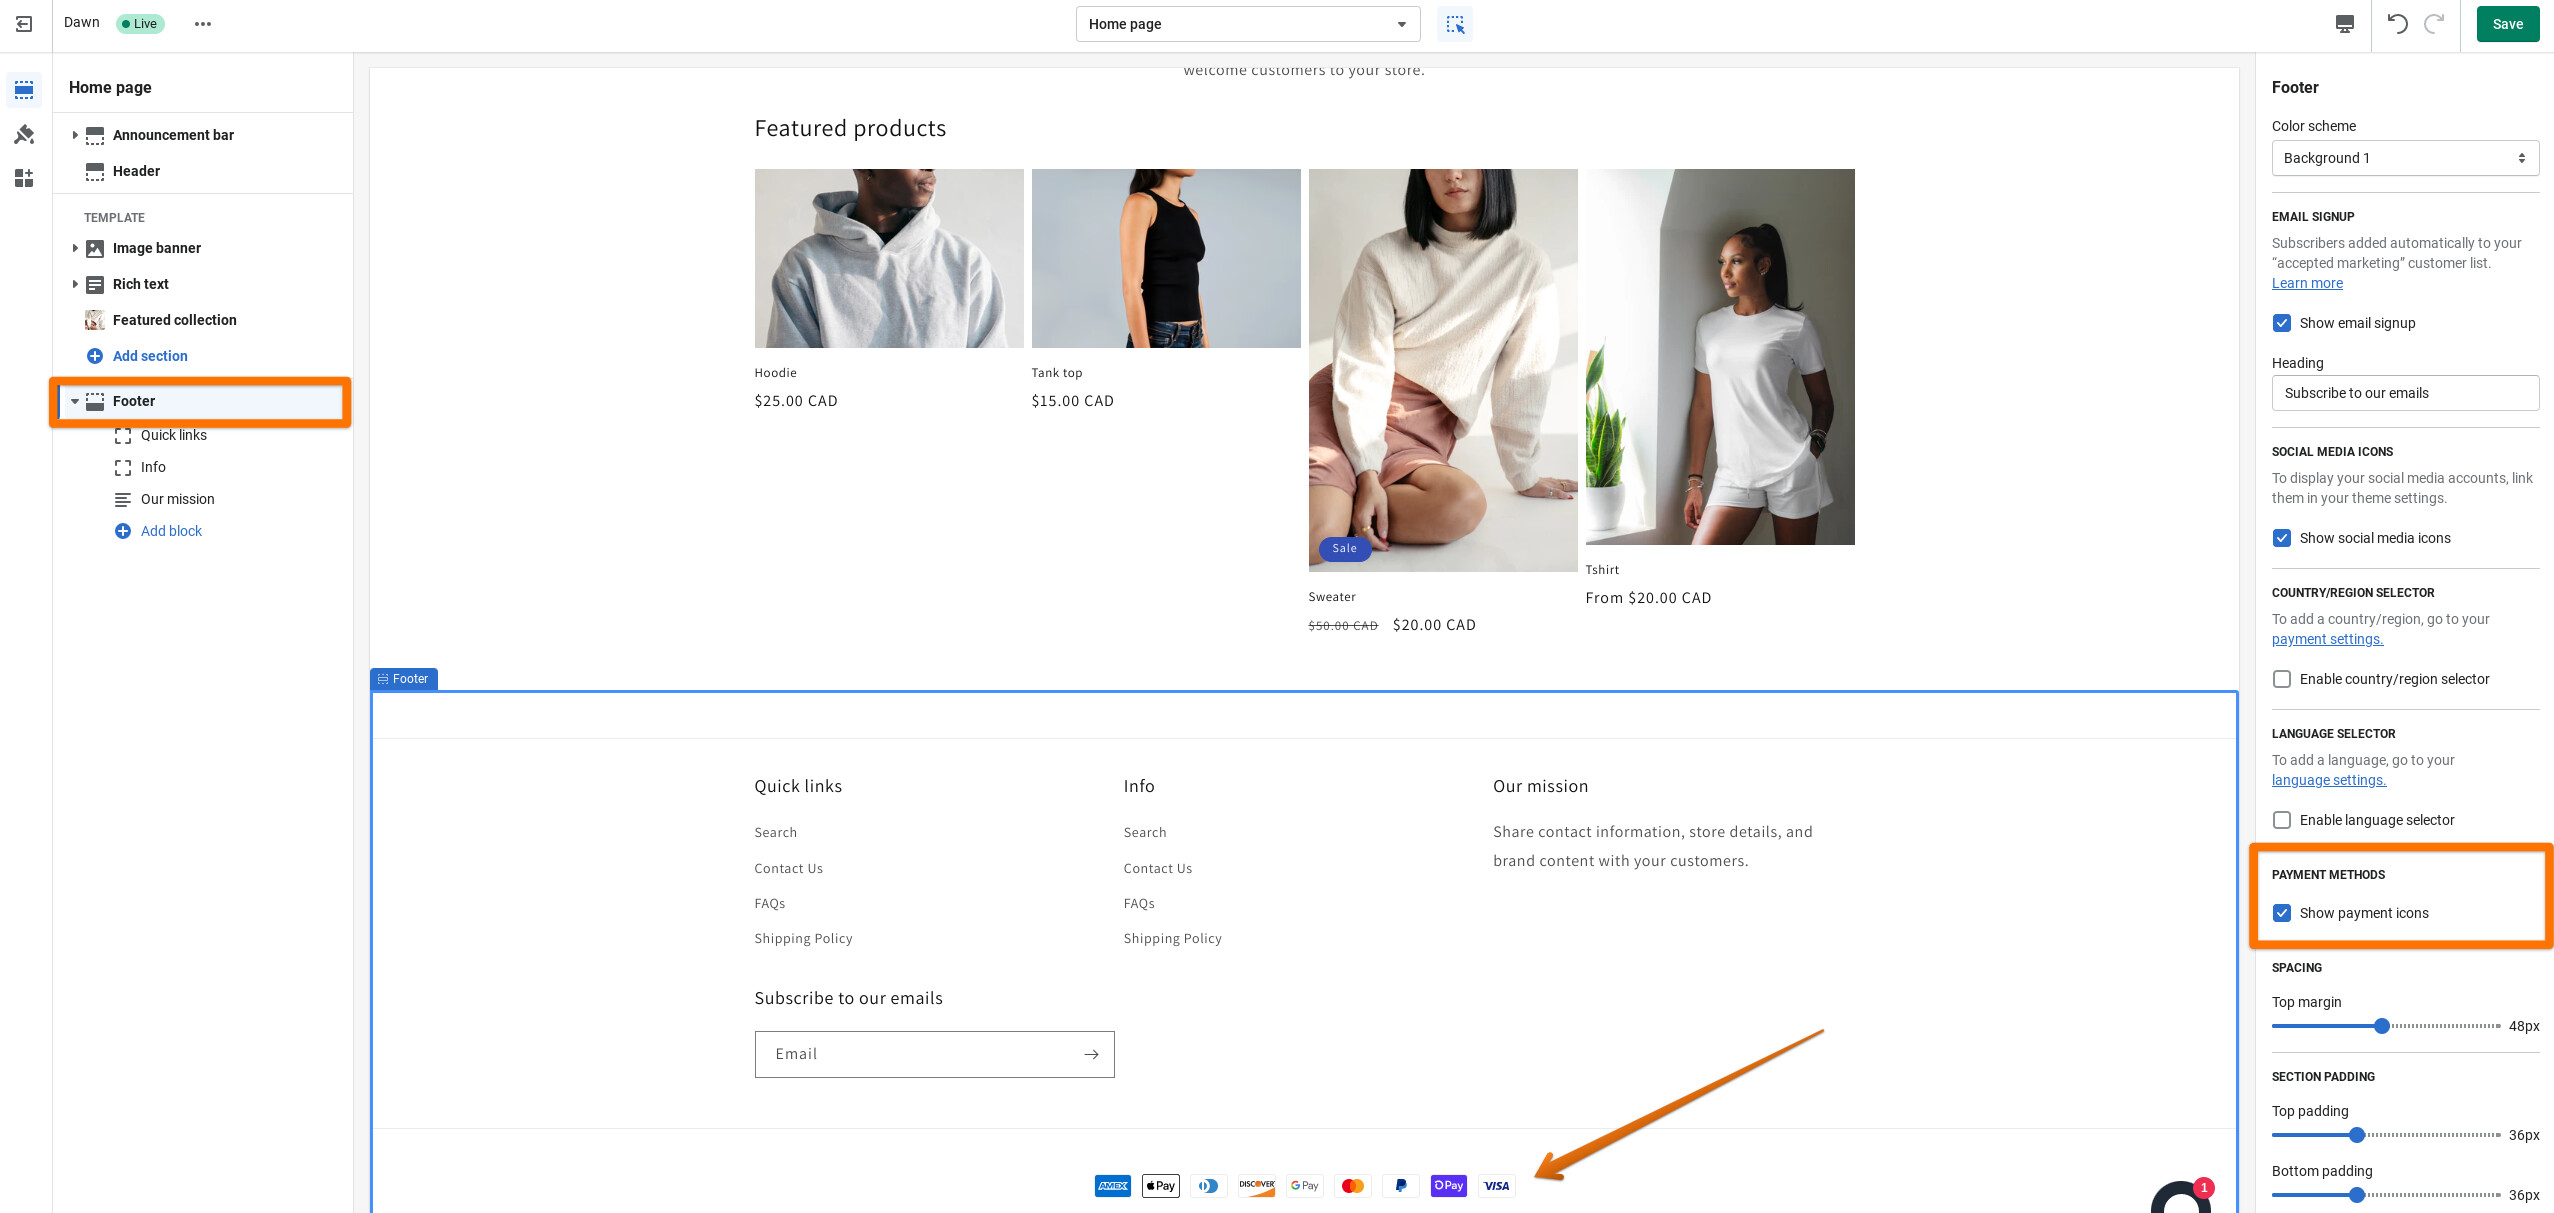Open the three-dot theme actions menu
Screen dimensions: 2554x1213
point(203,24)
